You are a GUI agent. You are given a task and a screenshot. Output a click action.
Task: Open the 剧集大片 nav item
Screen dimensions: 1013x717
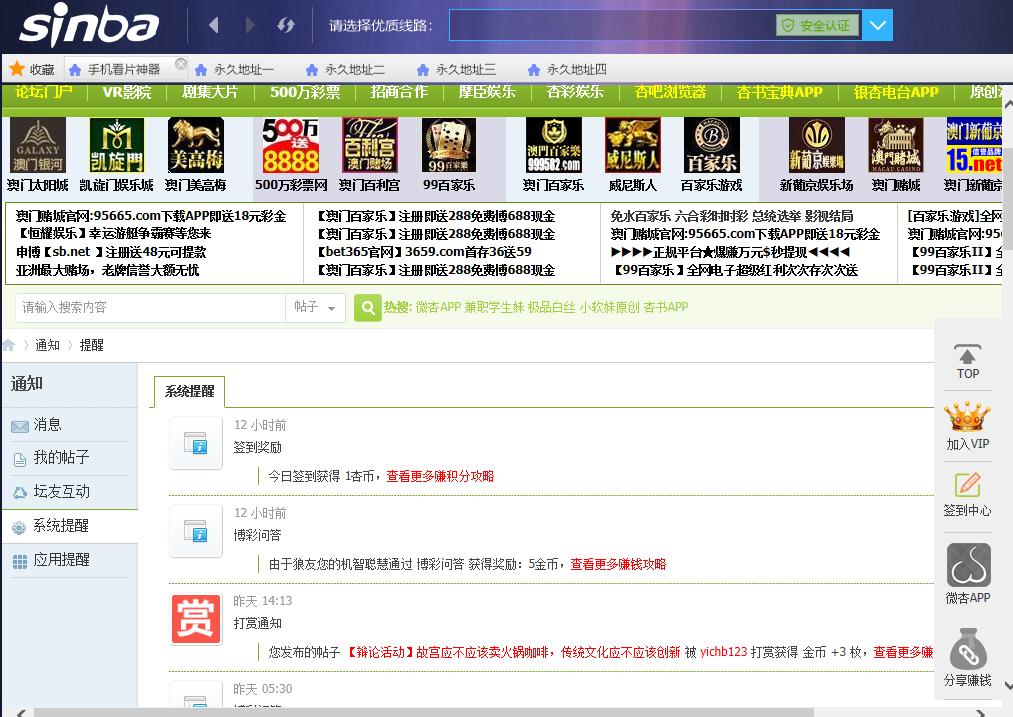click(209, 92)
